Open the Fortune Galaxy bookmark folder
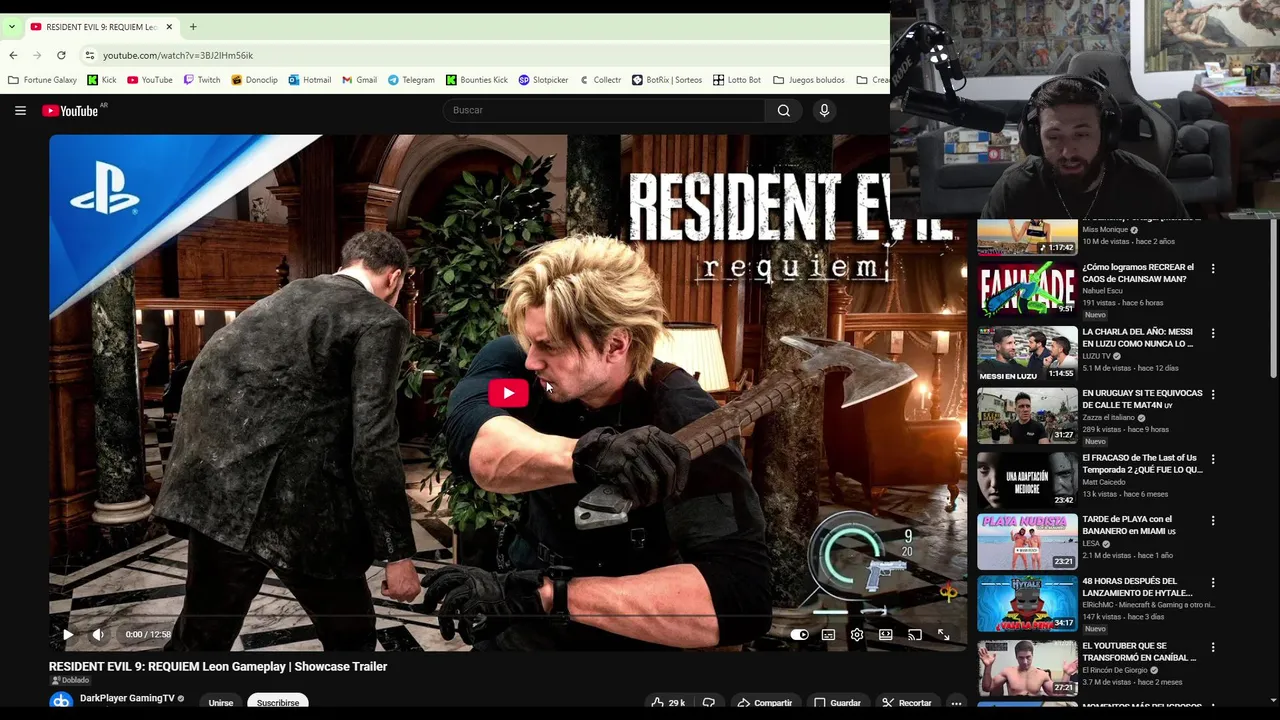This screenshot has width=1280, height=720. [43, 80]
